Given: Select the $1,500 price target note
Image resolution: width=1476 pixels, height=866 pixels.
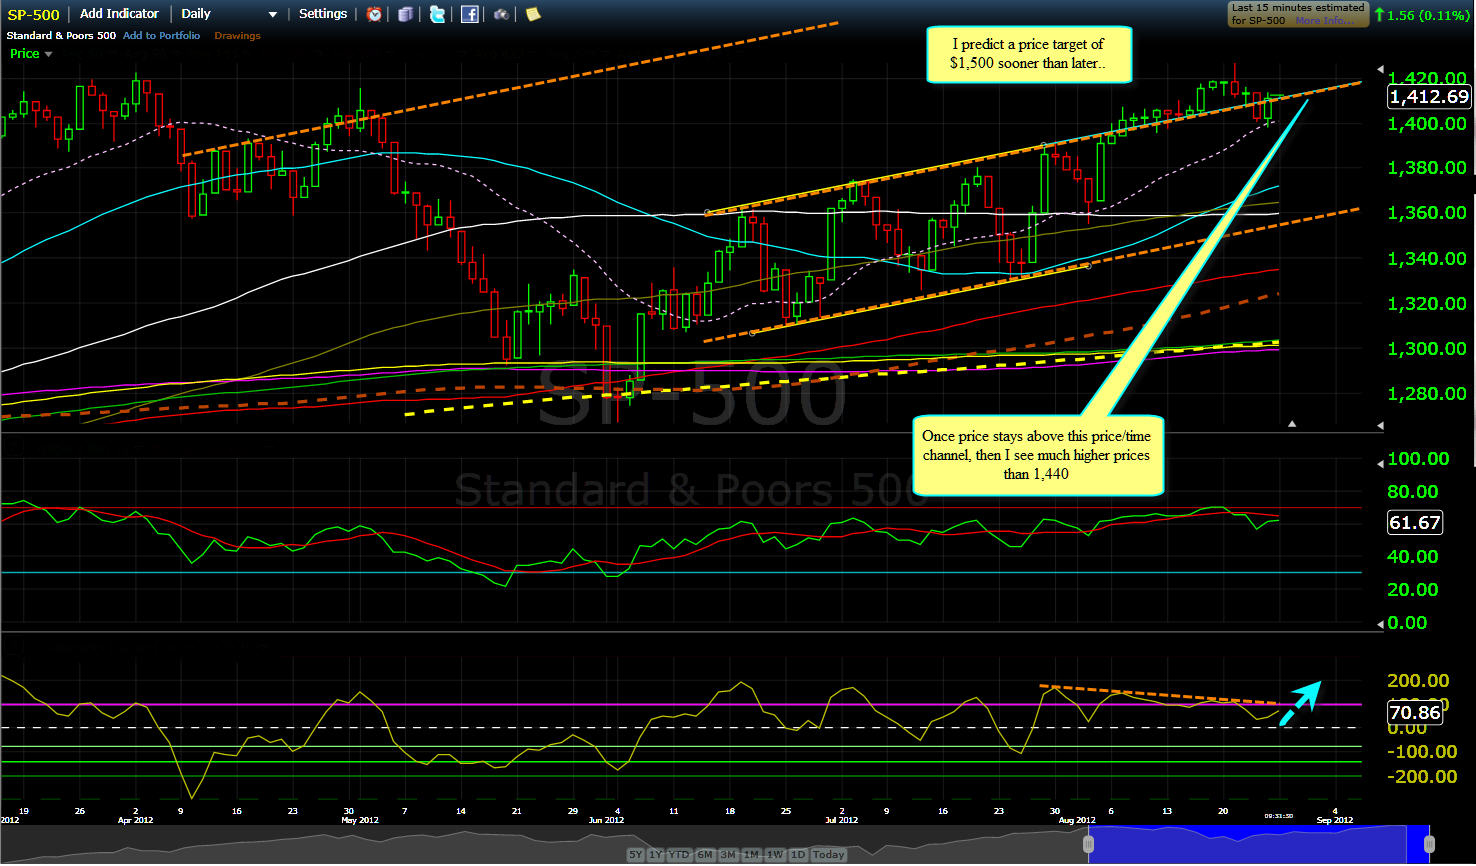Looking at the screenshot, I should click(1030, 54).
